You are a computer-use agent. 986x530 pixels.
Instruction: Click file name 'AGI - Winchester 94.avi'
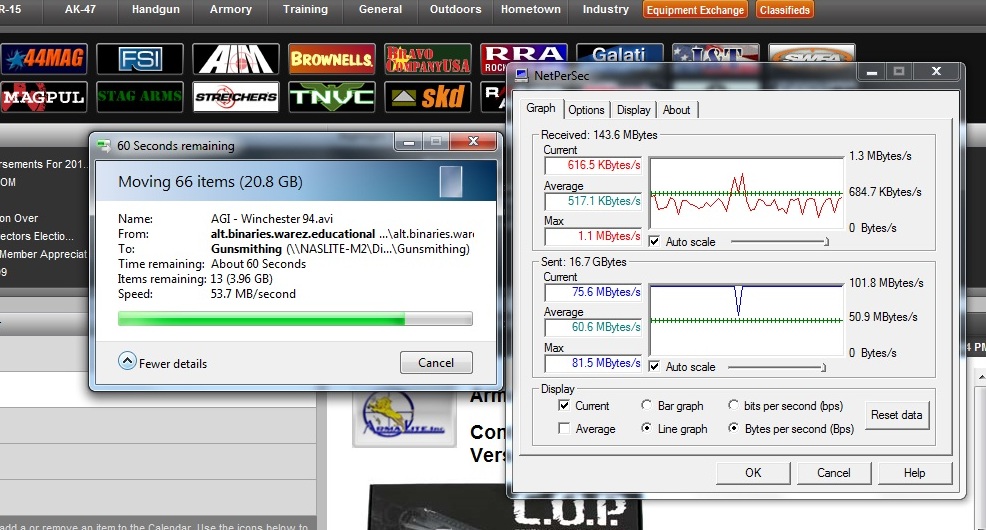(x=272, y=219)
